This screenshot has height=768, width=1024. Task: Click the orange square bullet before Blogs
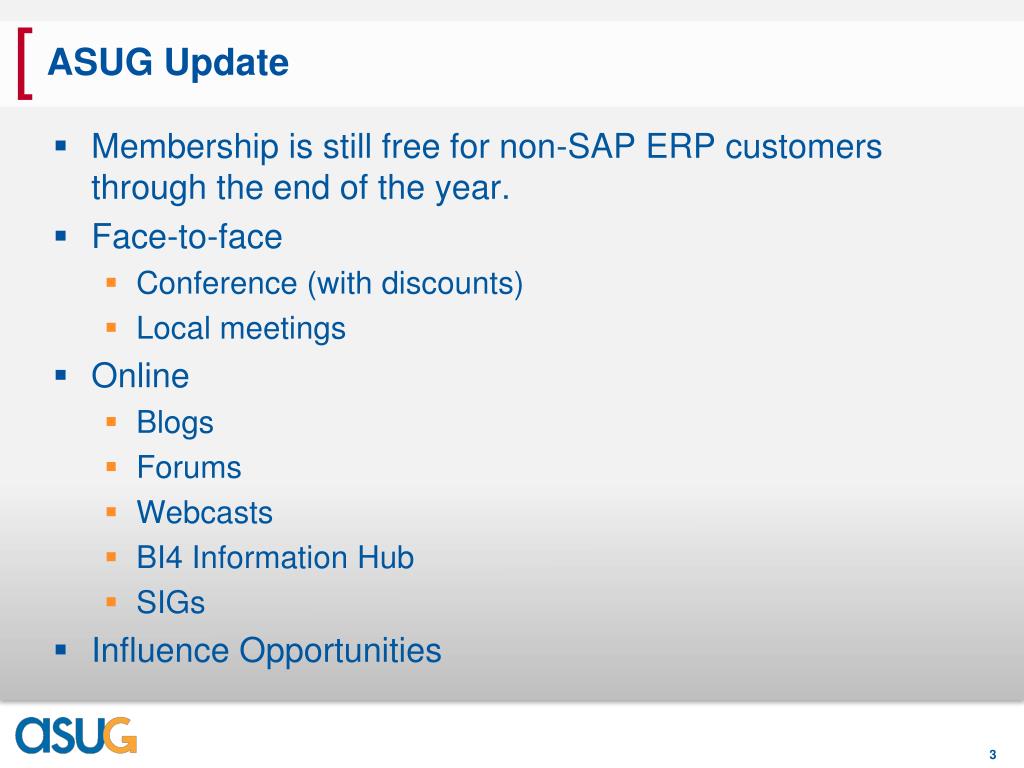pyautogui.click(x=111, y=422)
